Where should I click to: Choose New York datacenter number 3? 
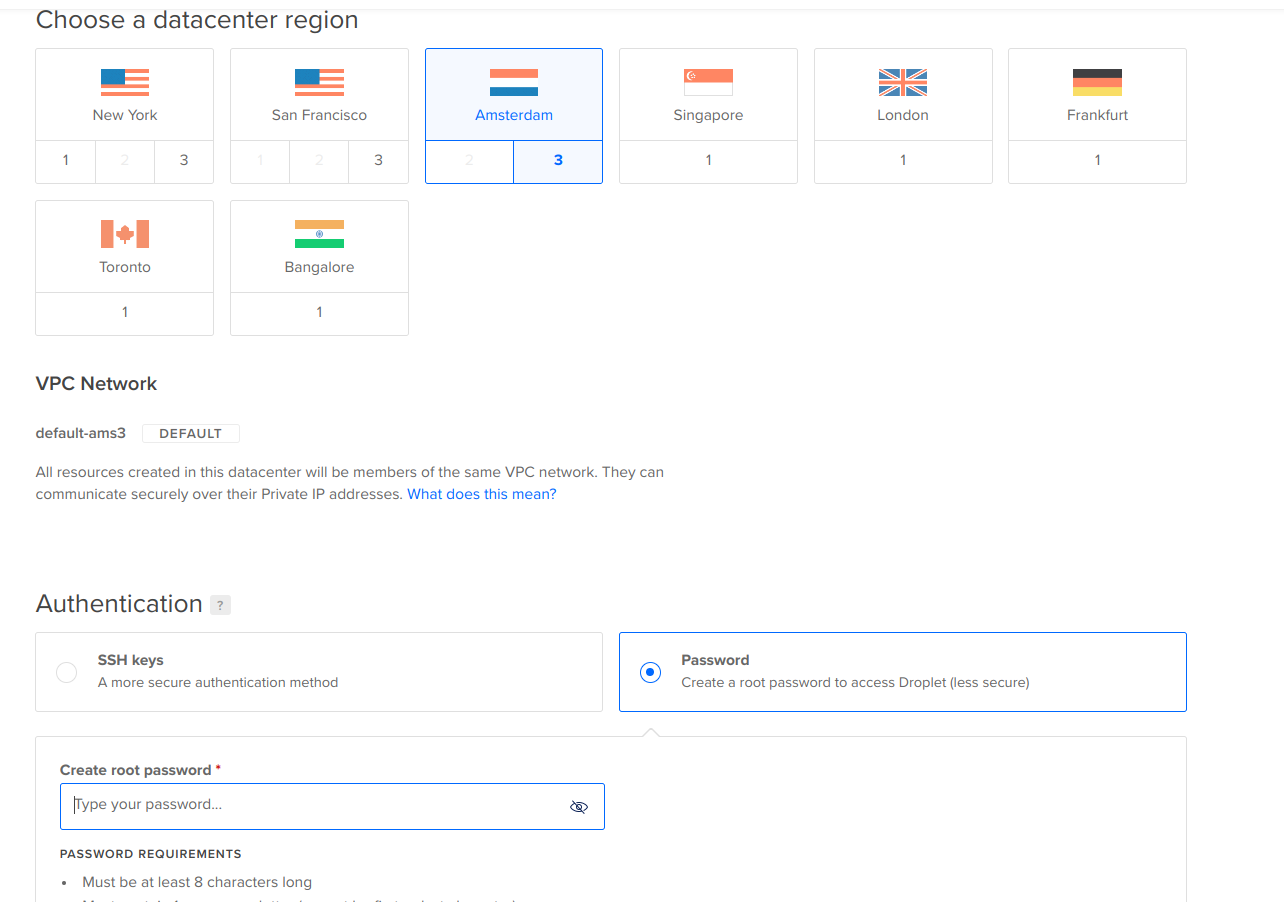click(184, 161)
